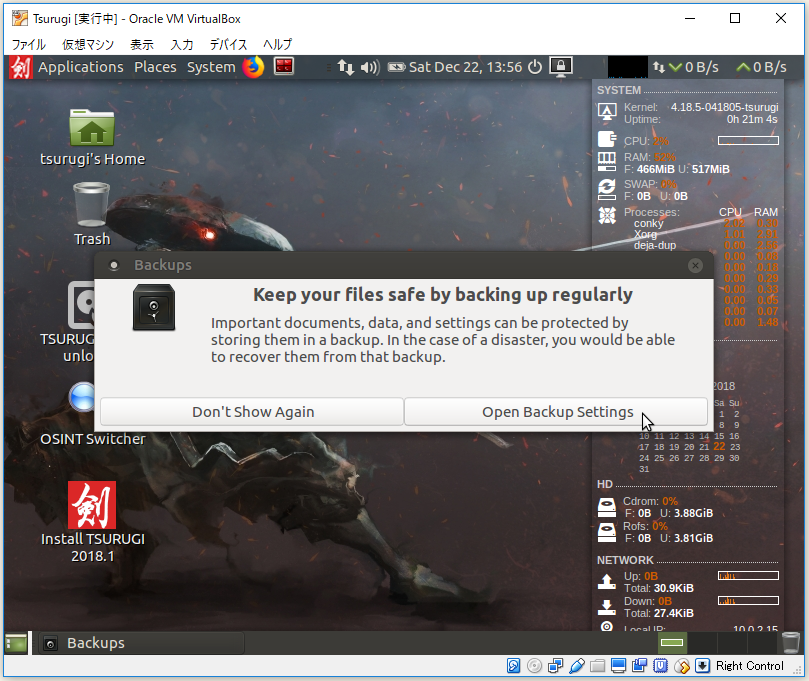Open Backups dialog window menu dot
Image resolution: width=809 pixels, height=681 pixels.
(114, 265)
